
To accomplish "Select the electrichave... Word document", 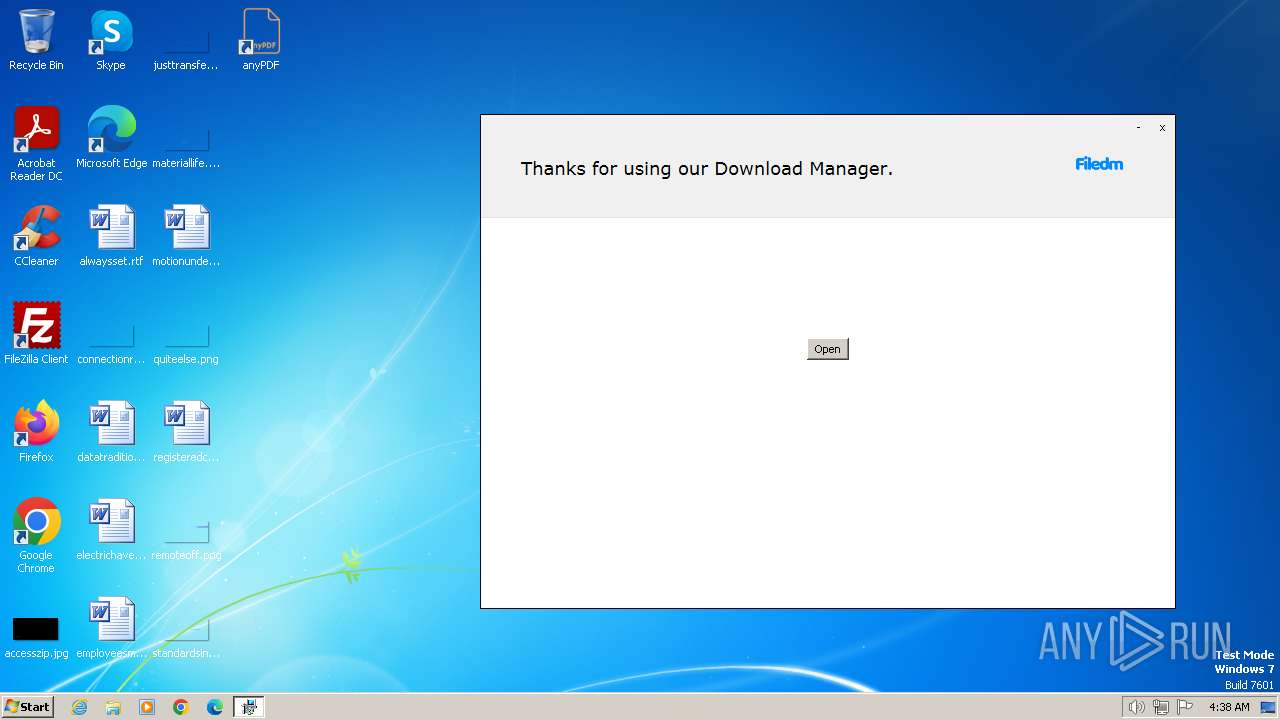I will pyautogui.click(x=111, y=530).
